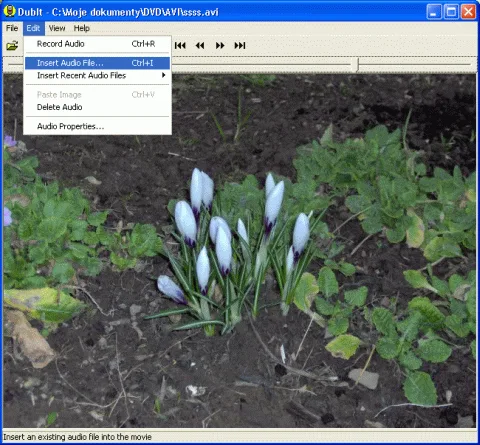The image size is (480, 445).
Task: Choose Delete Audio from the menu
Action: 97,107
